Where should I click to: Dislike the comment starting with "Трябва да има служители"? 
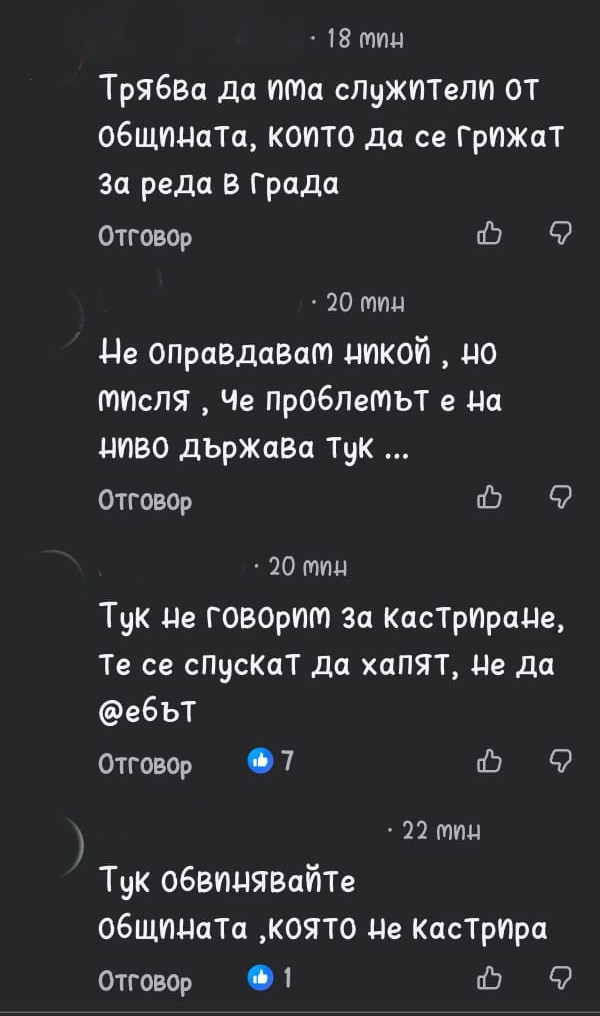point(562,236)
